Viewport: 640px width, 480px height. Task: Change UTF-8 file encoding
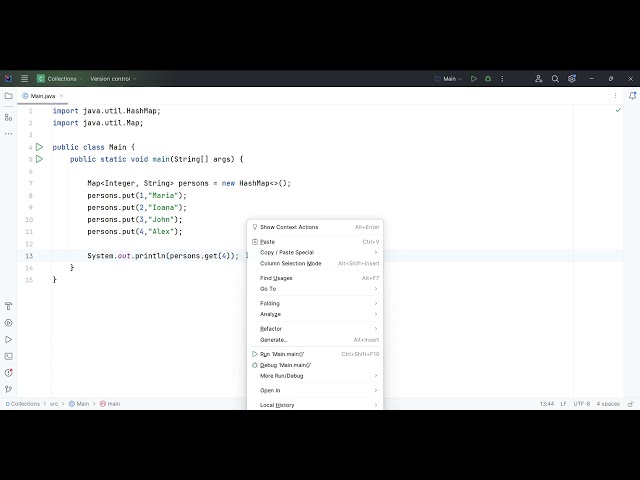point(582,404)
